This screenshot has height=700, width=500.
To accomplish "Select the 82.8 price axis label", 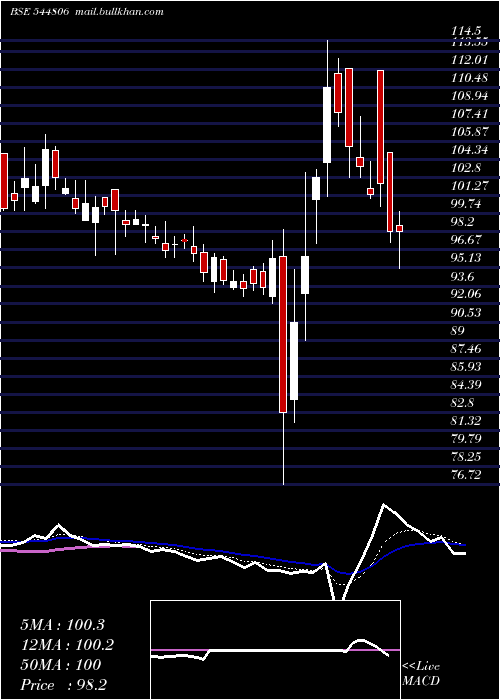I will 463,403.
